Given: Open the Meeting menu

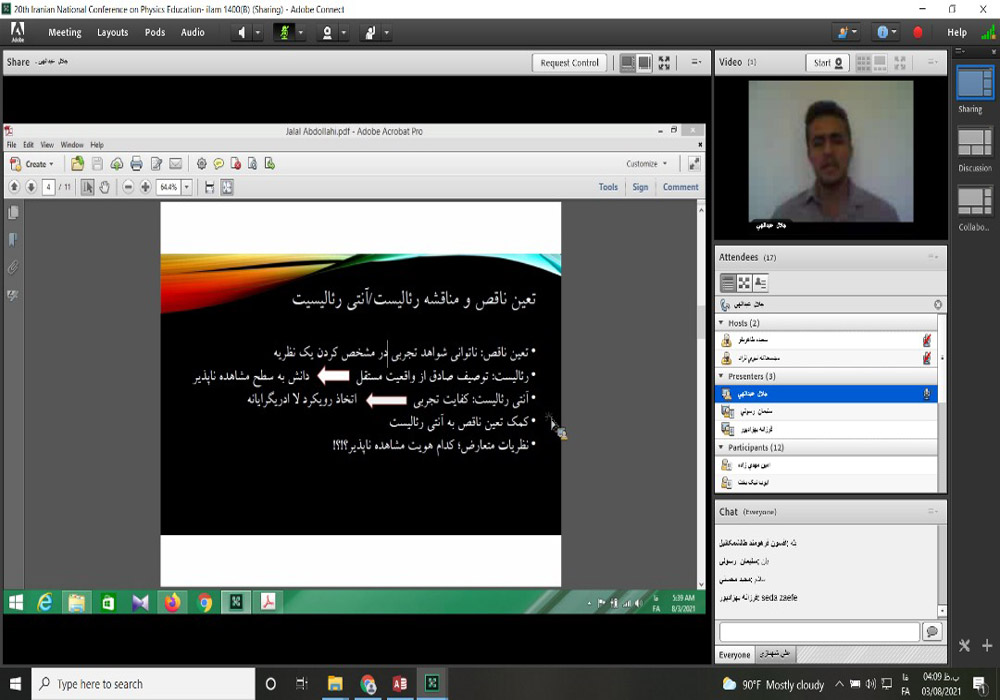Looking at the screenshot, I should pyautogui.click(x=65, y=32).
